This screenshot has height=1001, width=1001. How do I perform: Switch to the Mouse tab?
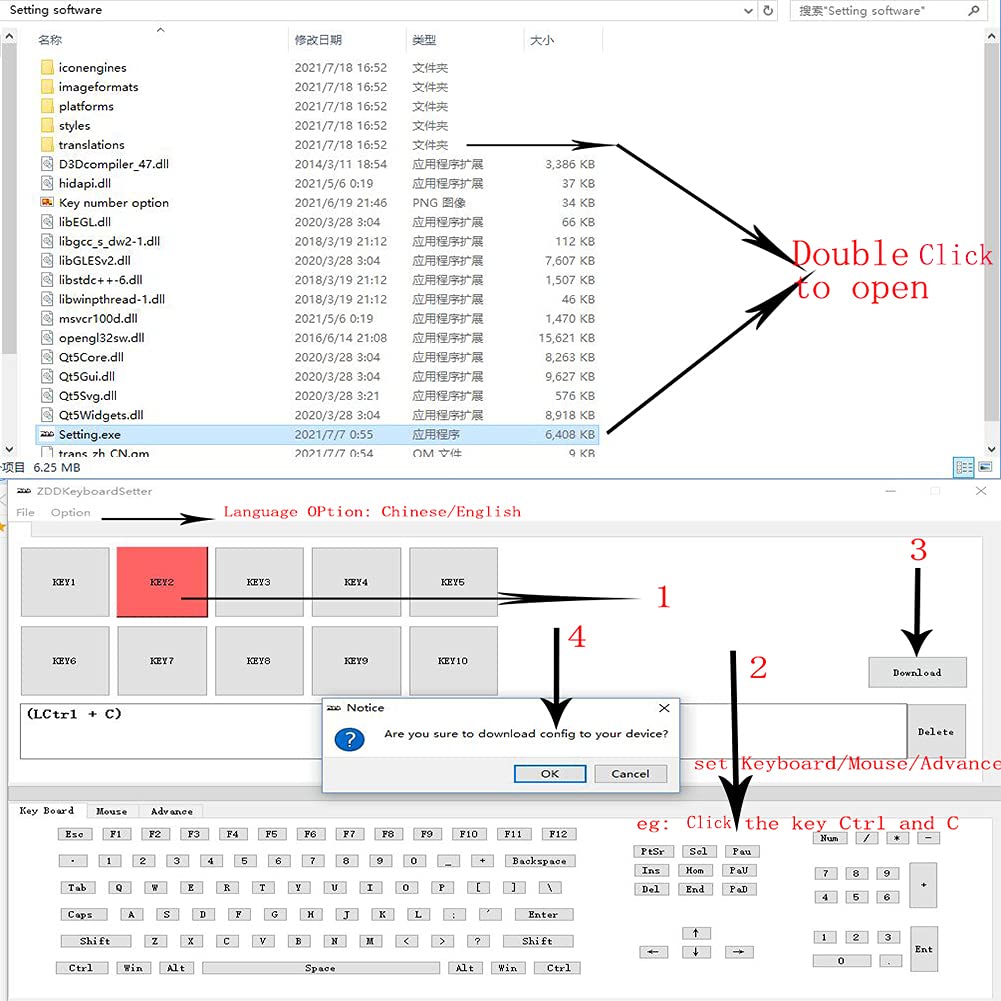[111, 811]
